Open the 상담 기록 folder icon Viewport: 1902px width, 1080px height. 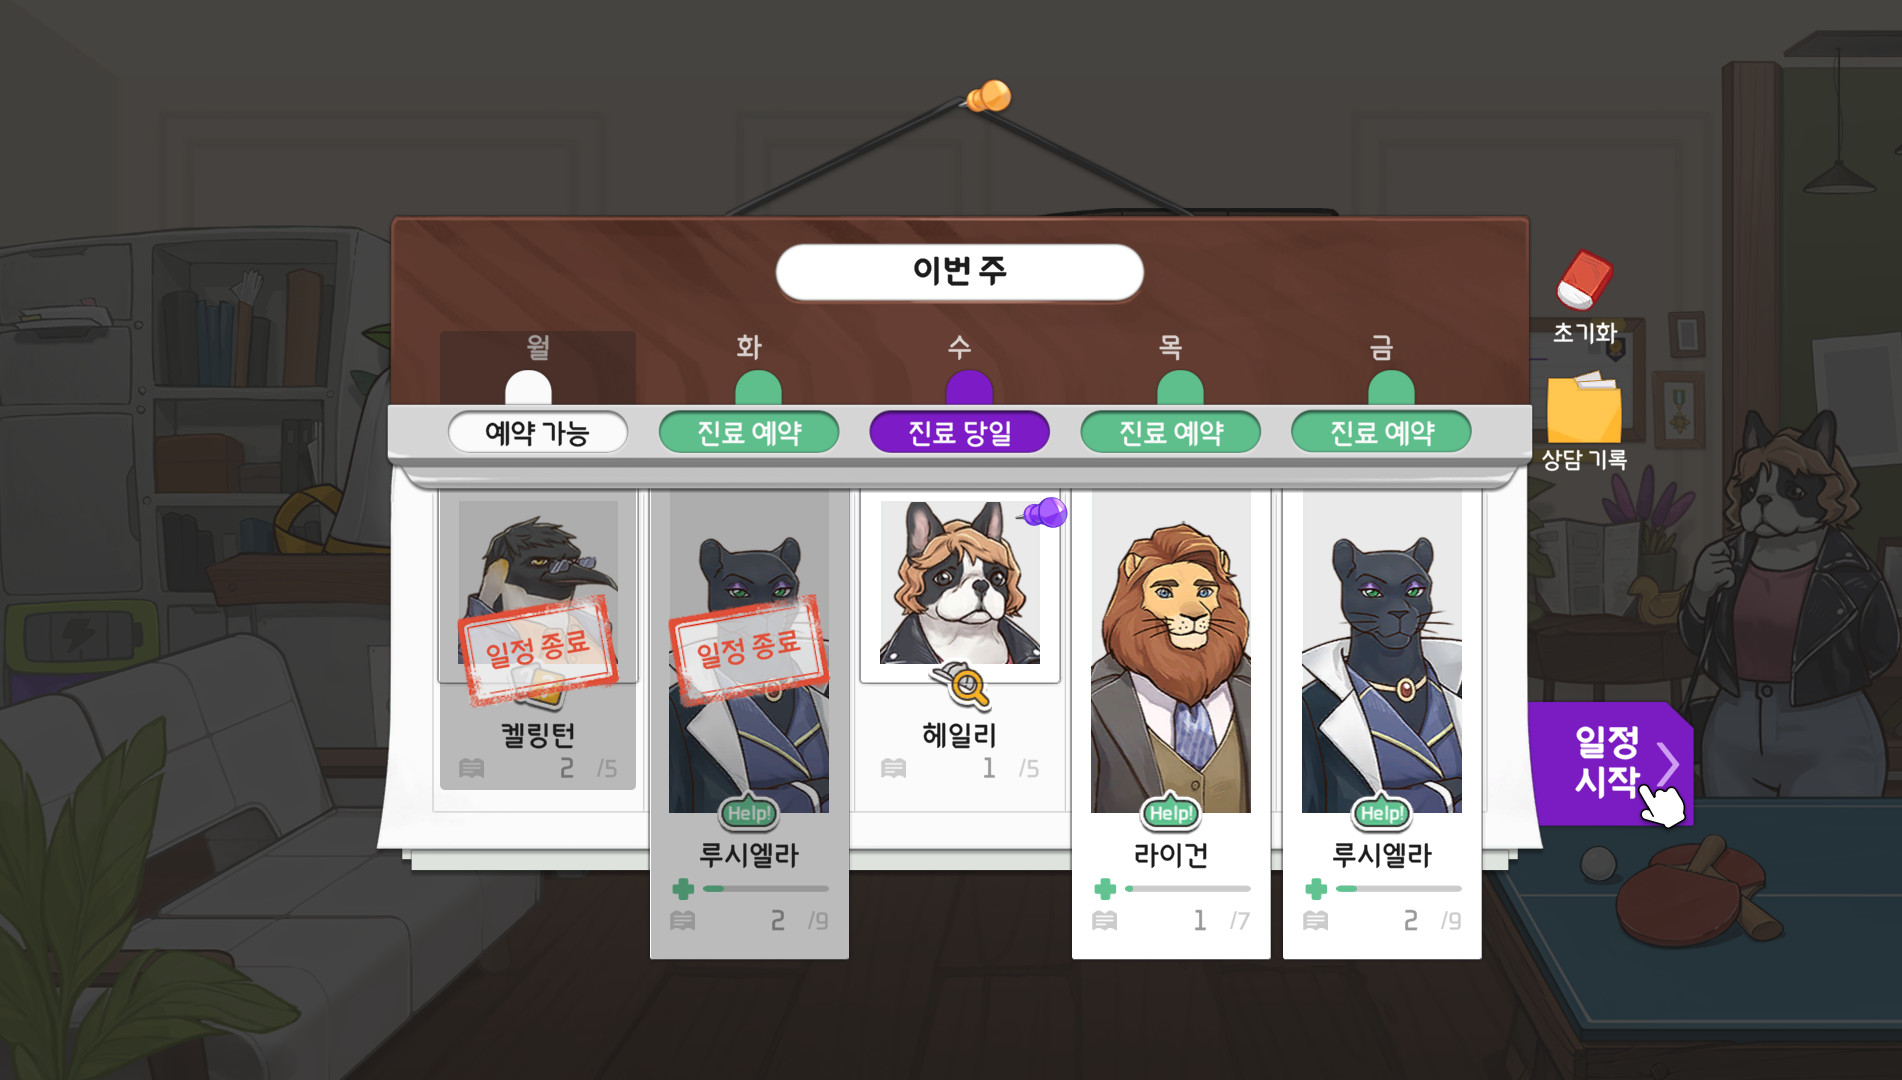(x=1584, y=408)
